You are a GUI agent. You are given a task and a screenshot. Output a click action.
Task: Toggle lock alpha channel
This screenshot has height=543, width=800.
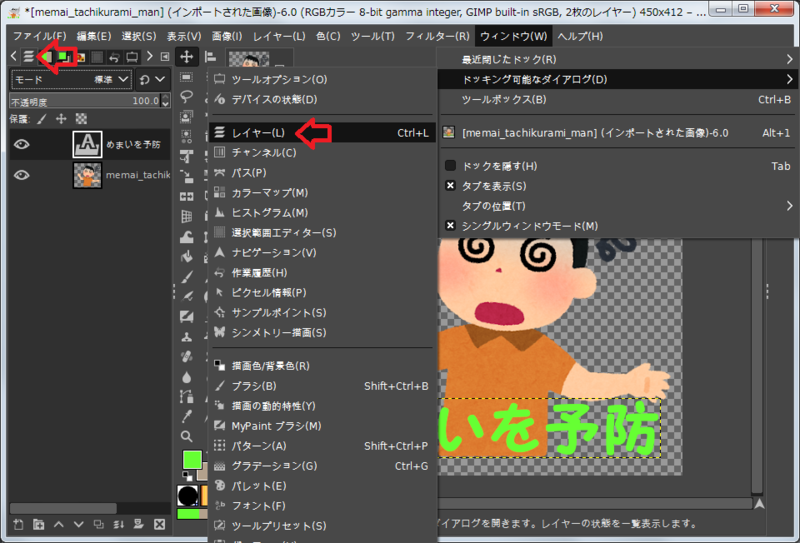pos(81,119)
